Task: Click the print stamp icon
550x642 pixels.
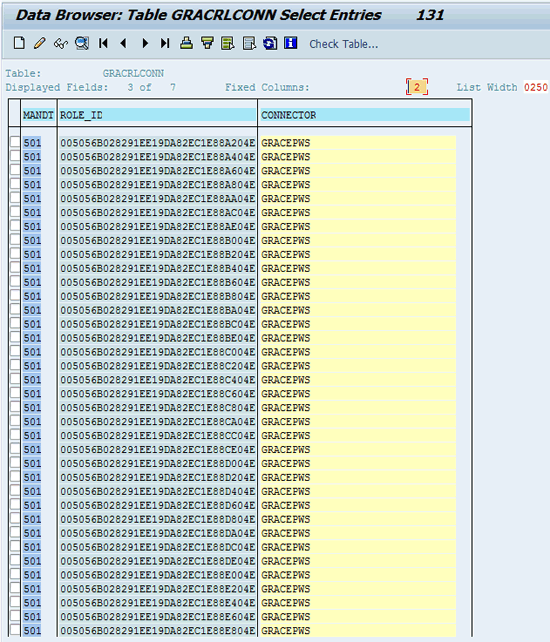Action: point(186,43)
